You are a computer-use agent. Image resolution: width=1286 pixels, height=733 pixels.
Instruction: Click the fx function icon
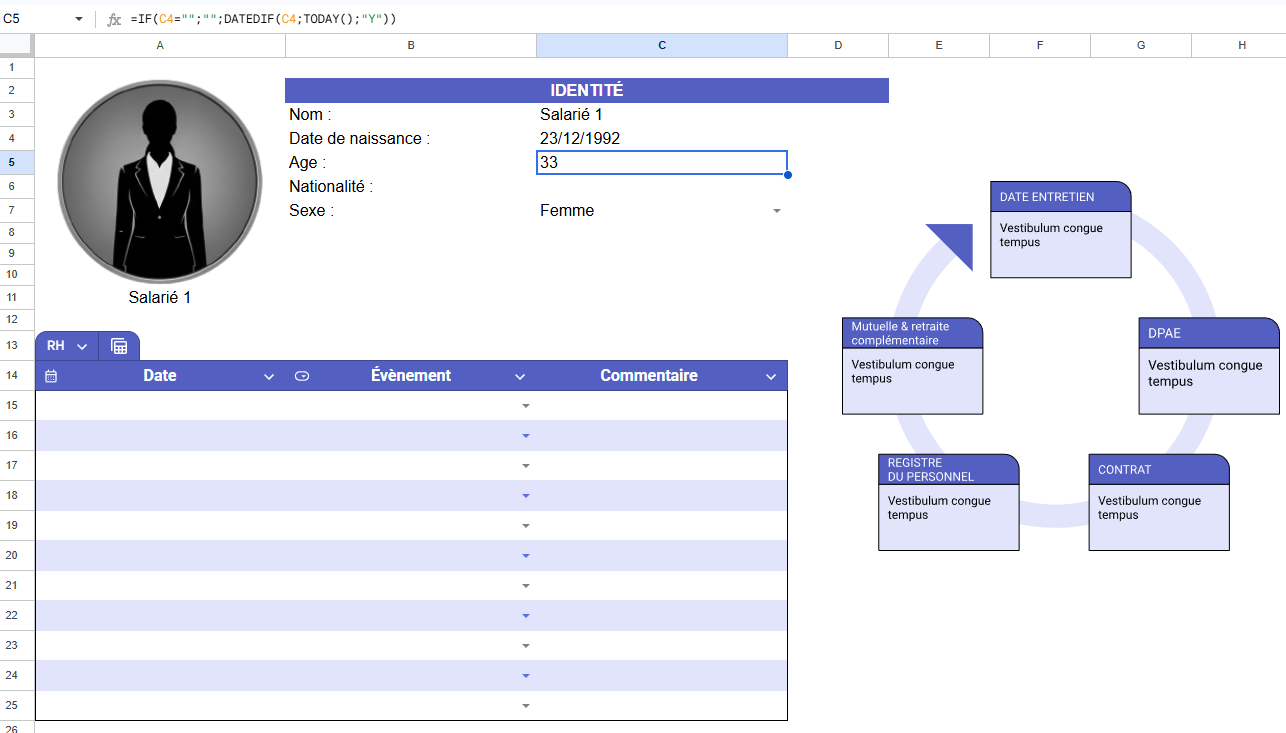coord(114,19)
